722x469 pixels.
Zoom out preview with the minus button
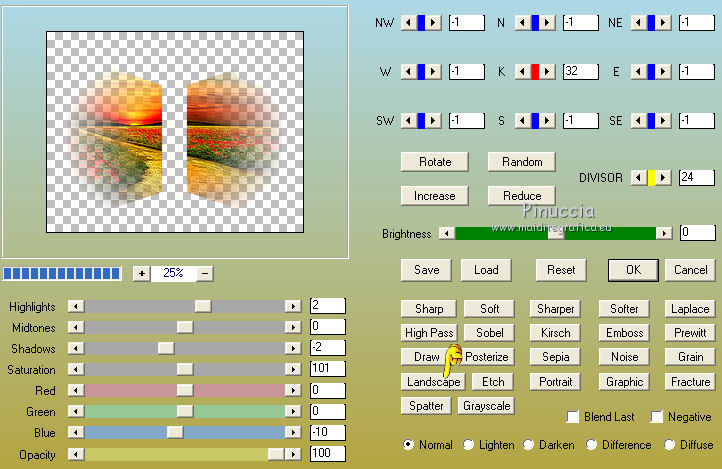(x=205, y=273)
